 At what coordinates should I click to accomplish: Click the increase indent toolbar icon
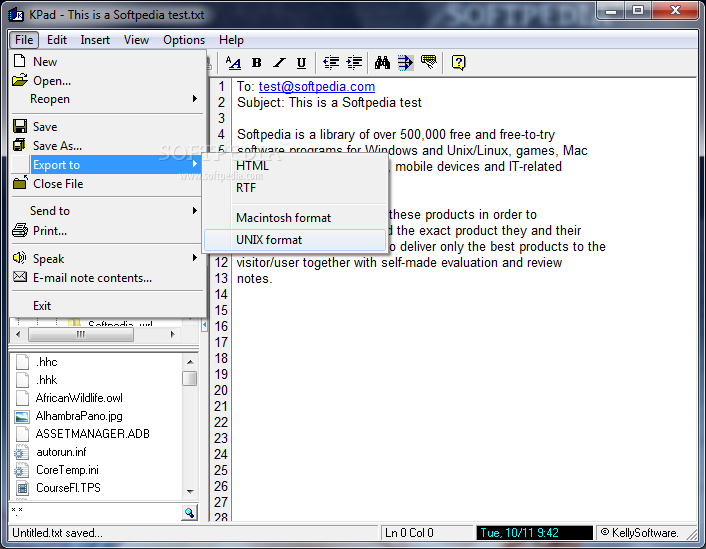[x=354, y=63]
